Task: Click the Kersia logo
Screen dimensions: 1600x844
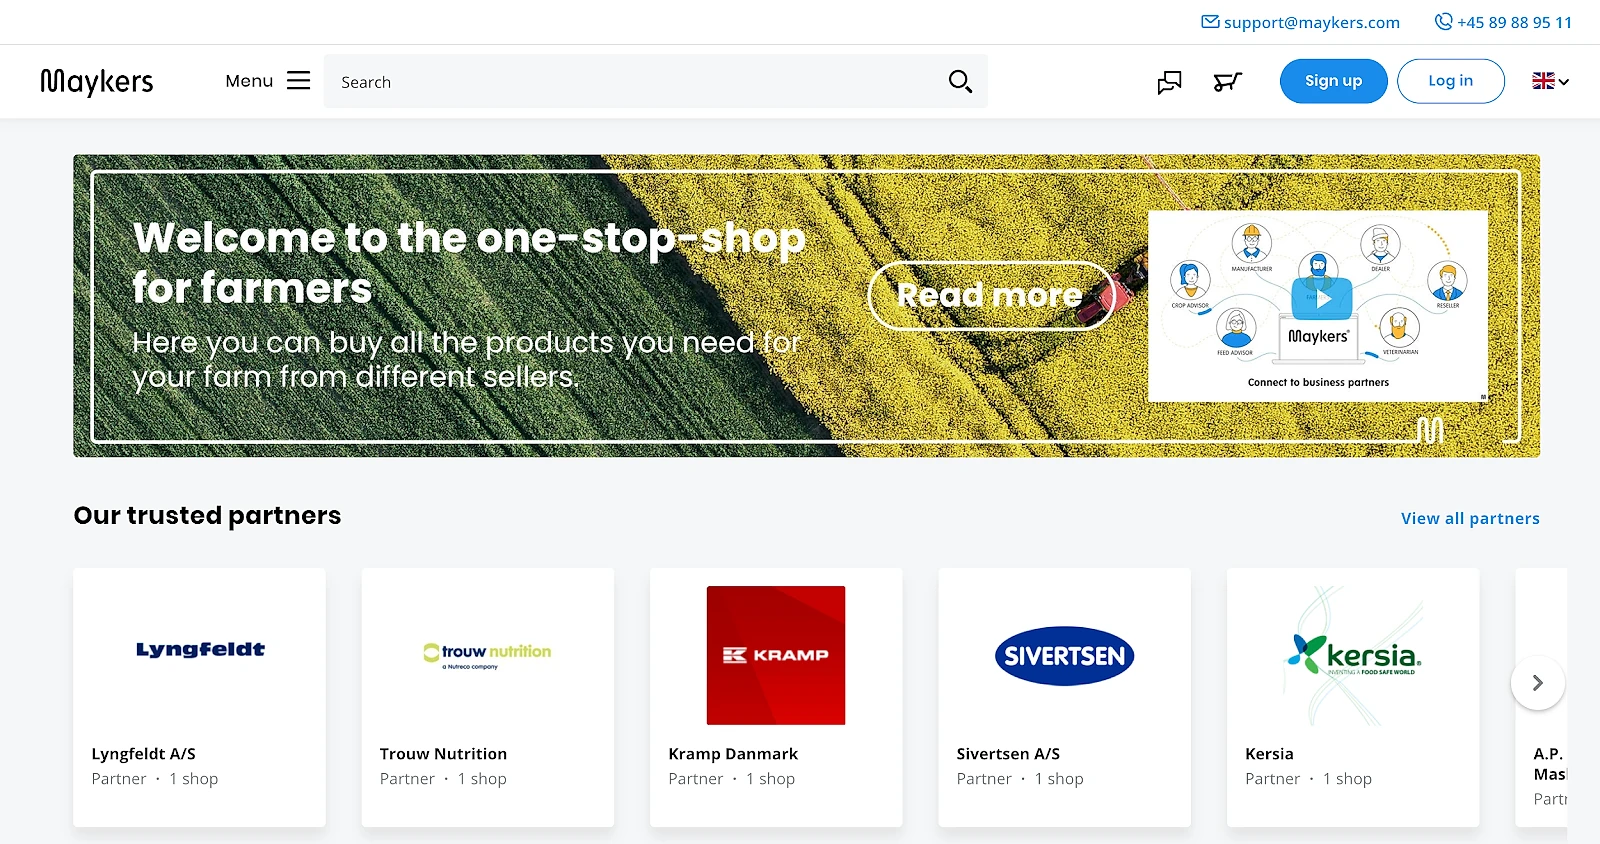Action: [x=1353, y=655]
